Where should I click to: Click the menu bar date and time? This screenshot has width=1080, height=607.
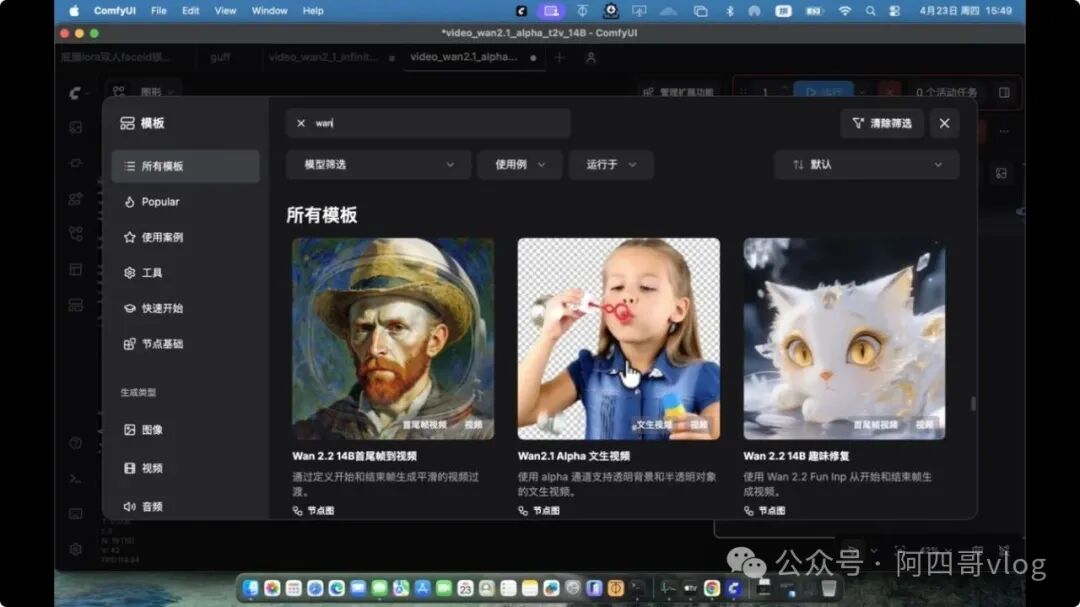click(x=966, y=11)
